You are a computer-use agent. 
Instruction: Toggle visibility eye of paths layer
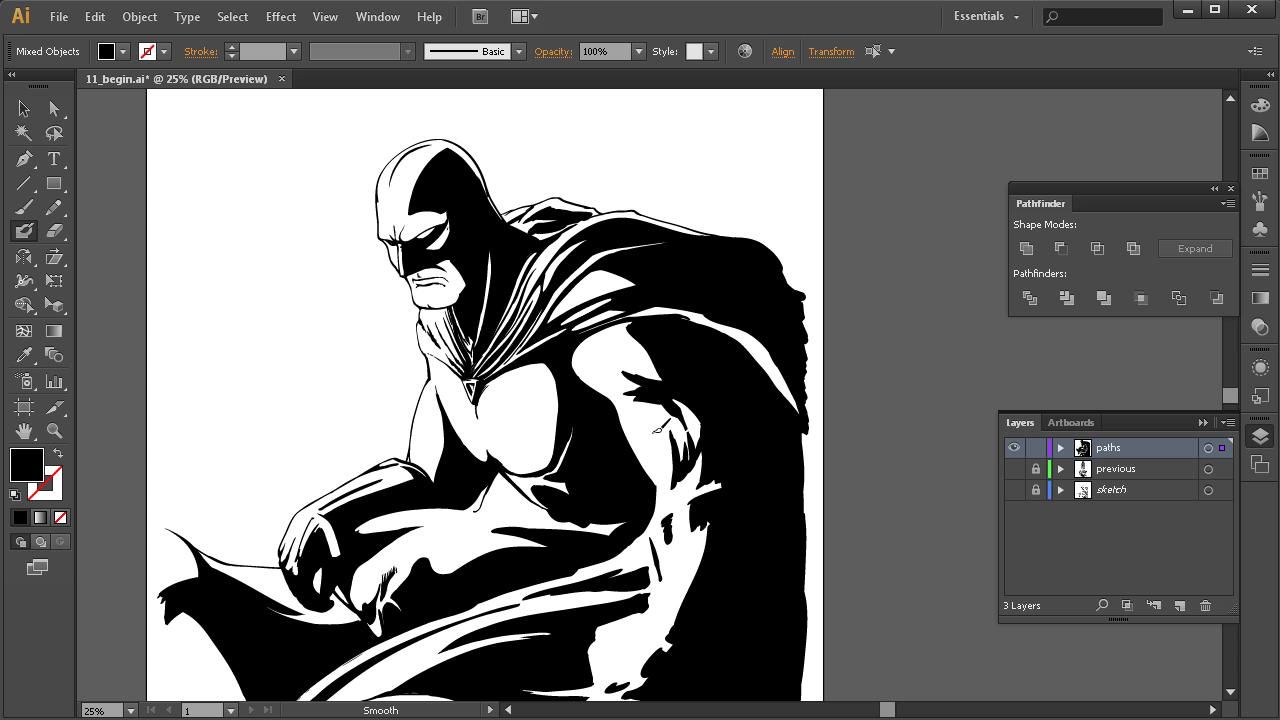pos(1014,448)
